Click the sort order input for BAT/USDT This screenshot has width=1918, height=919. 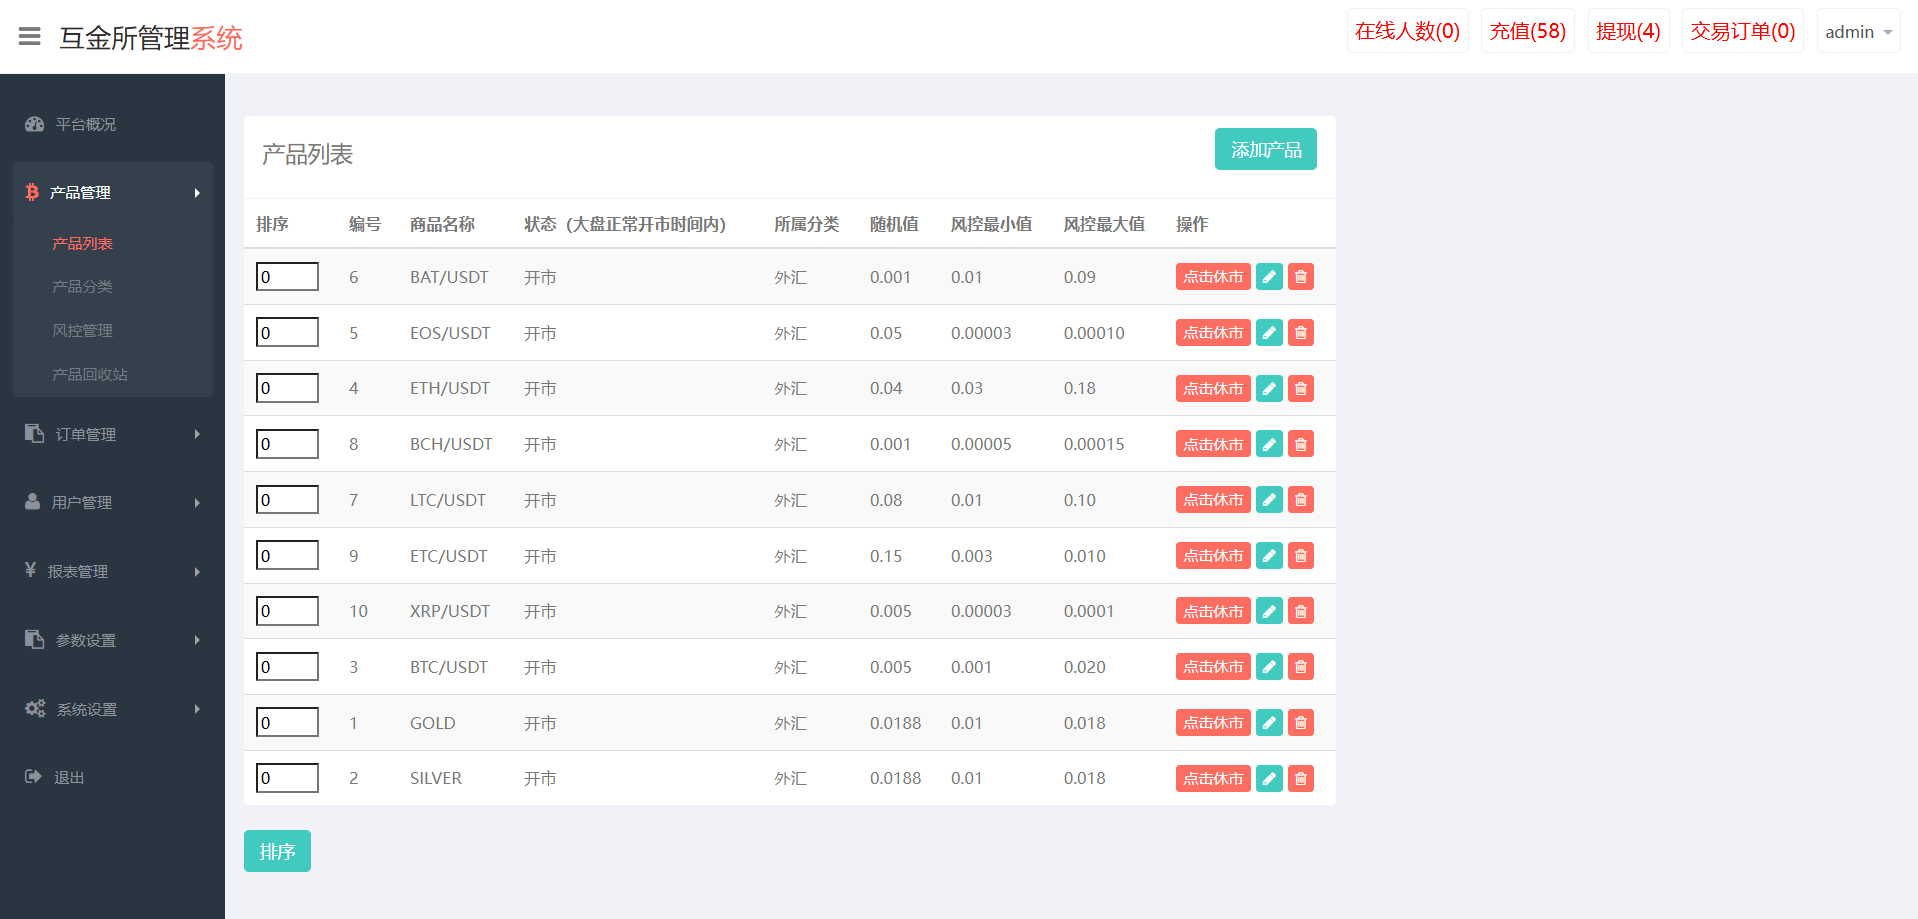[287, 277]
